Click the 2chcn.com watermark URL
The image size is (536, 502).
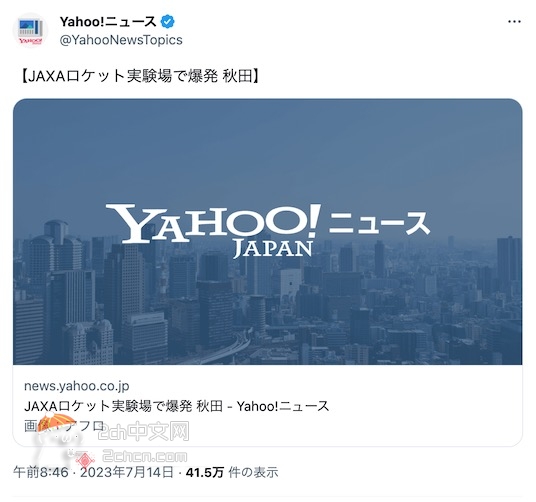(x=145, y=457)
